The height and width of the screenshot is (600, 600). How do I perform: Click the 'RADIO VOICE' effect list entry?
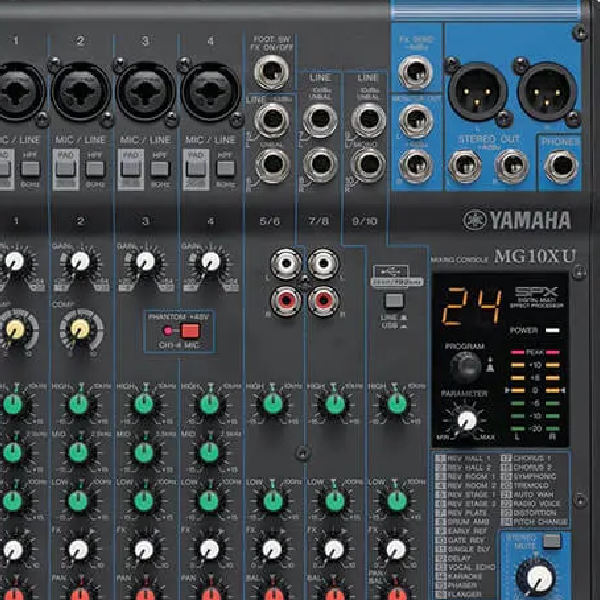(537, 503)
